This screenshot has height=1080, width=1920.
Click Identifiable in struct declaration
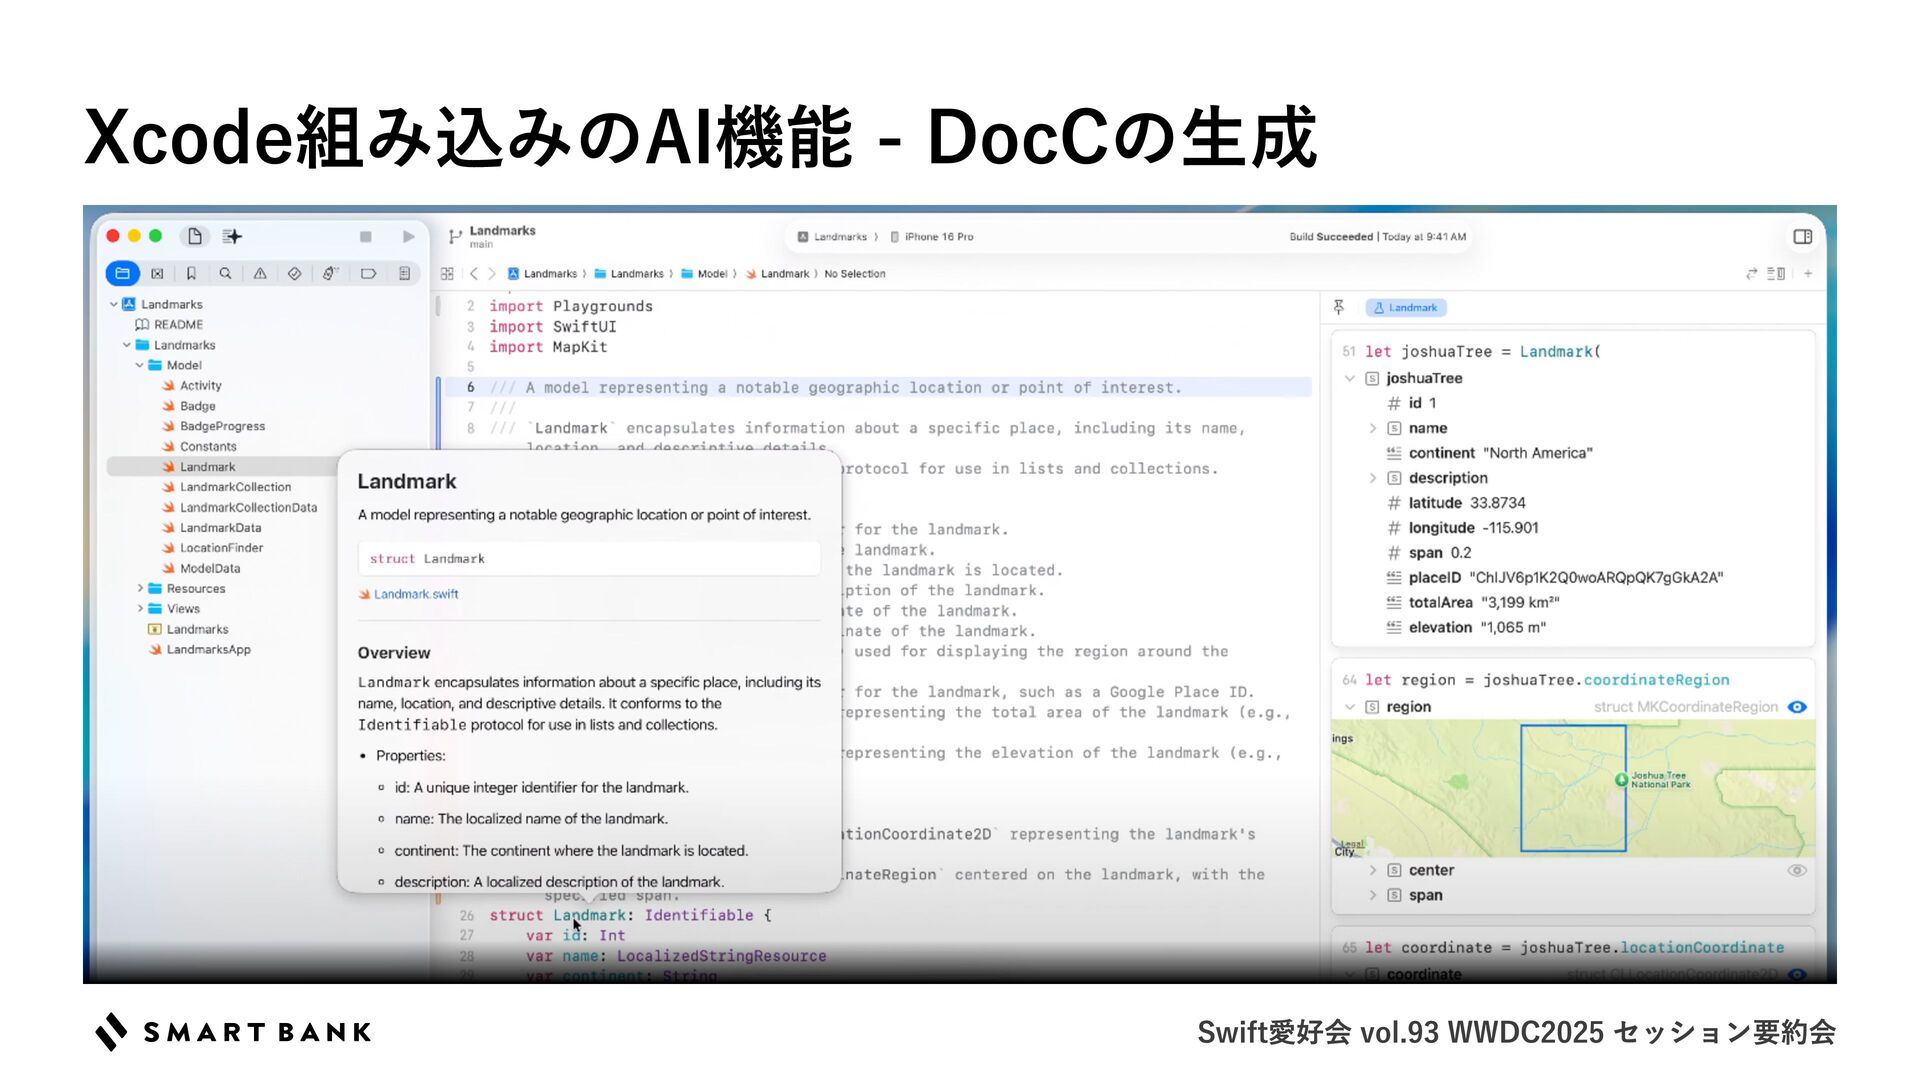[x=699, y=915]
